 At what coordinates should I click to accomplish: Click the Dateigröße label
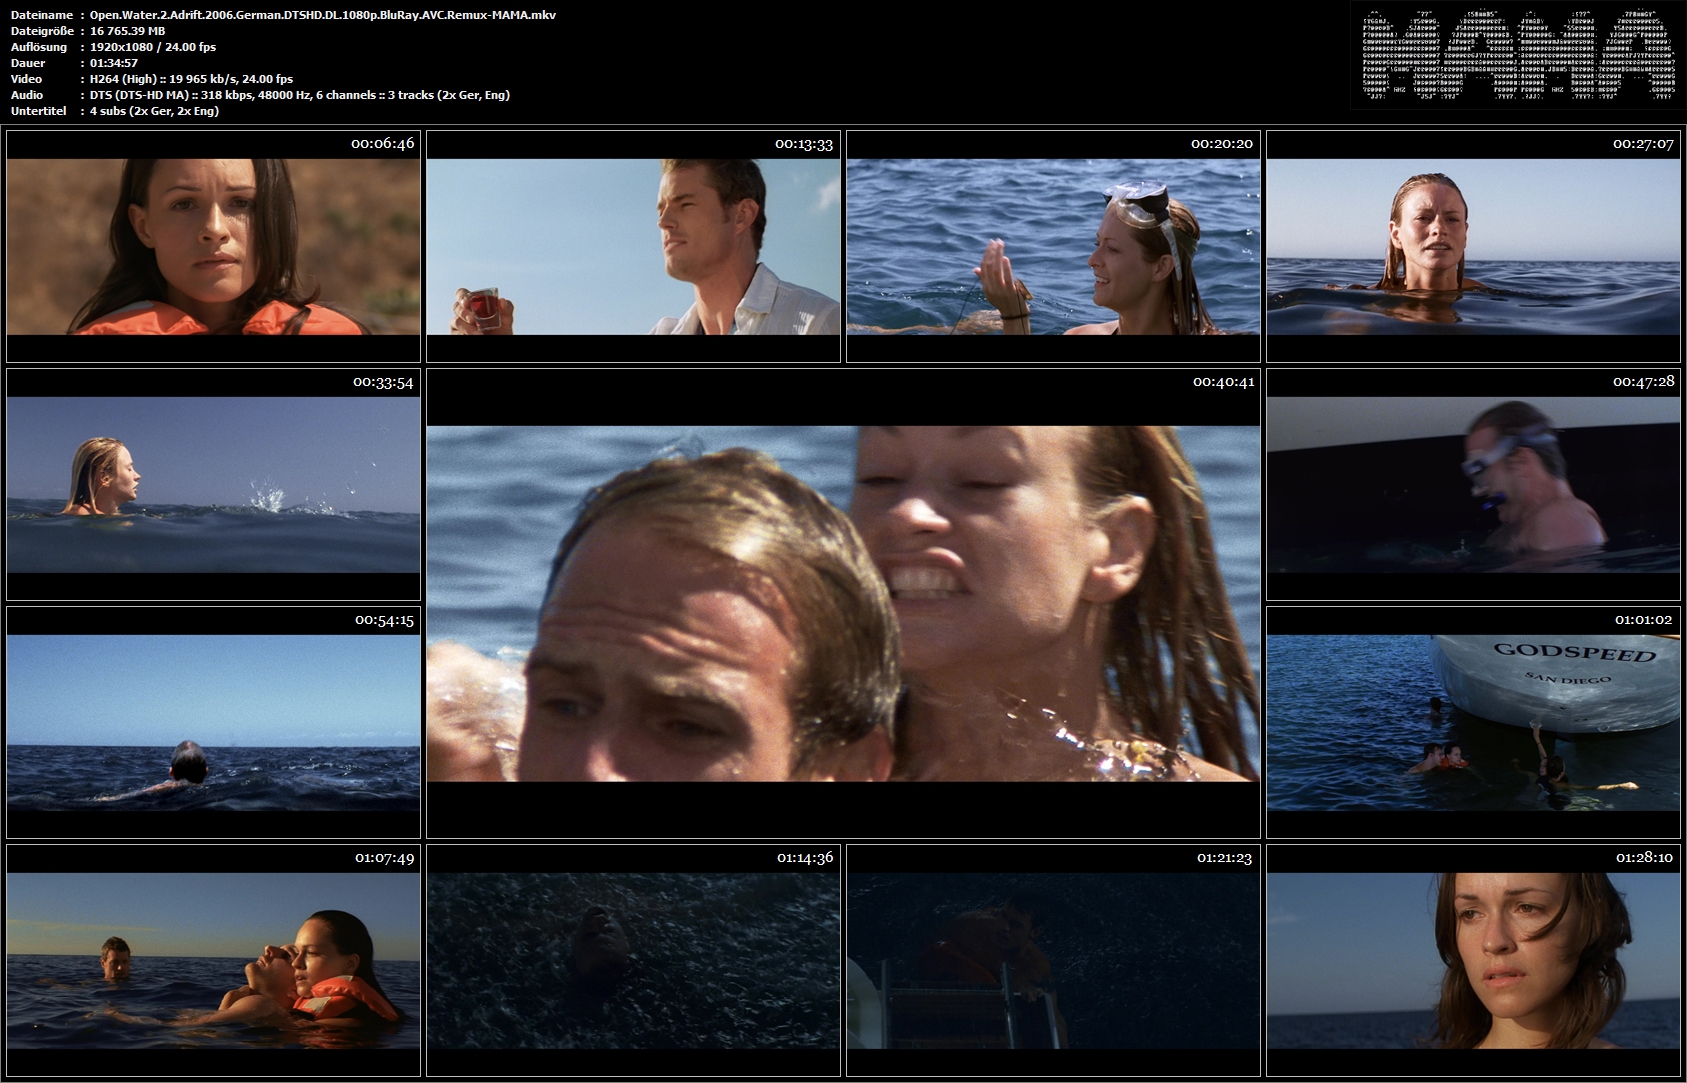[42, 31]
